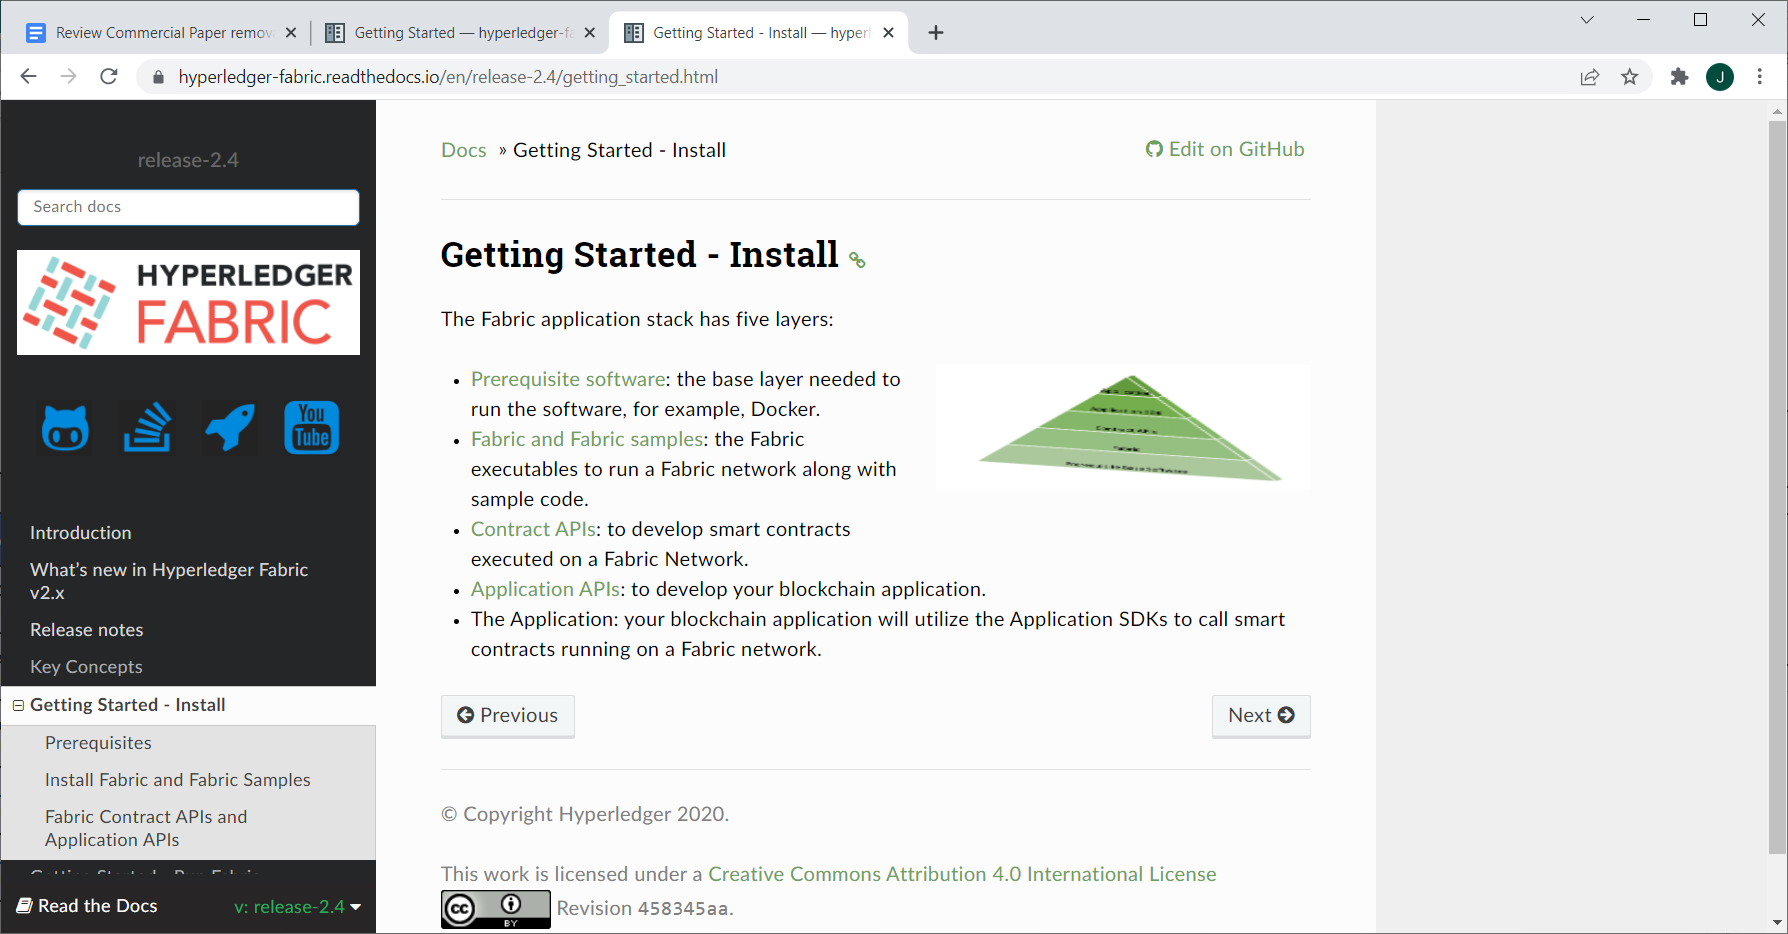Open the Creative Commons BY badge

pyautogui.click(x=496, y=909)
